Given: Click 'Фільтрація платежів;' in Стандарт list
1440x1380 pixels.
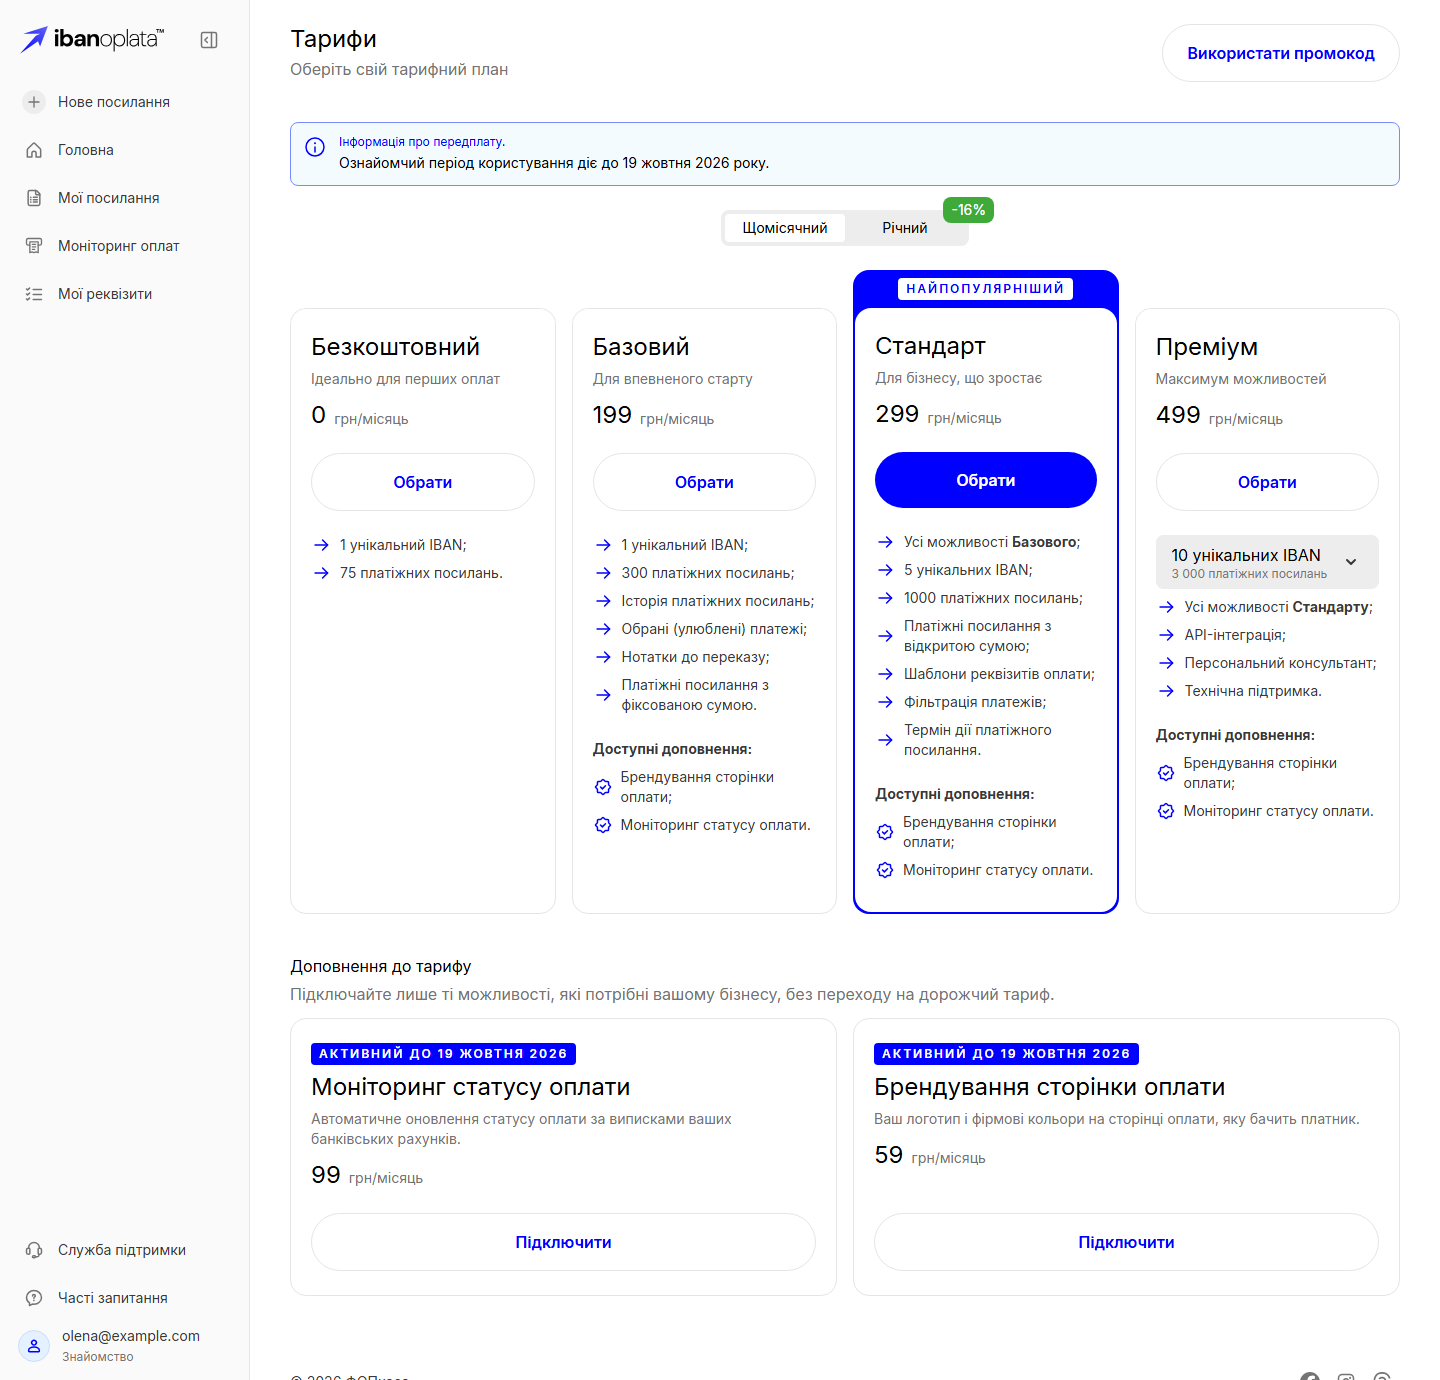Looking at the screenshot, I should [975, 702].
